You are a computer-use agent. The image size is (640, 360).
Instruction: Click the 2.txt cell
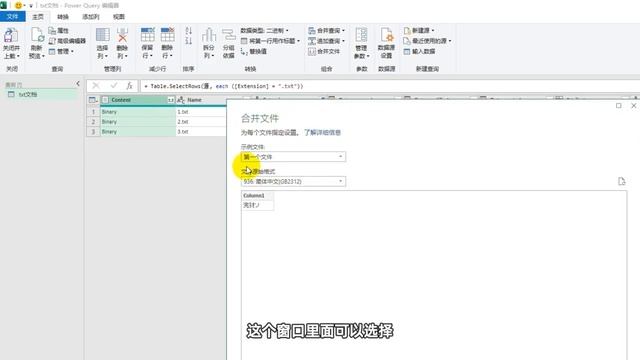[201, 122]
